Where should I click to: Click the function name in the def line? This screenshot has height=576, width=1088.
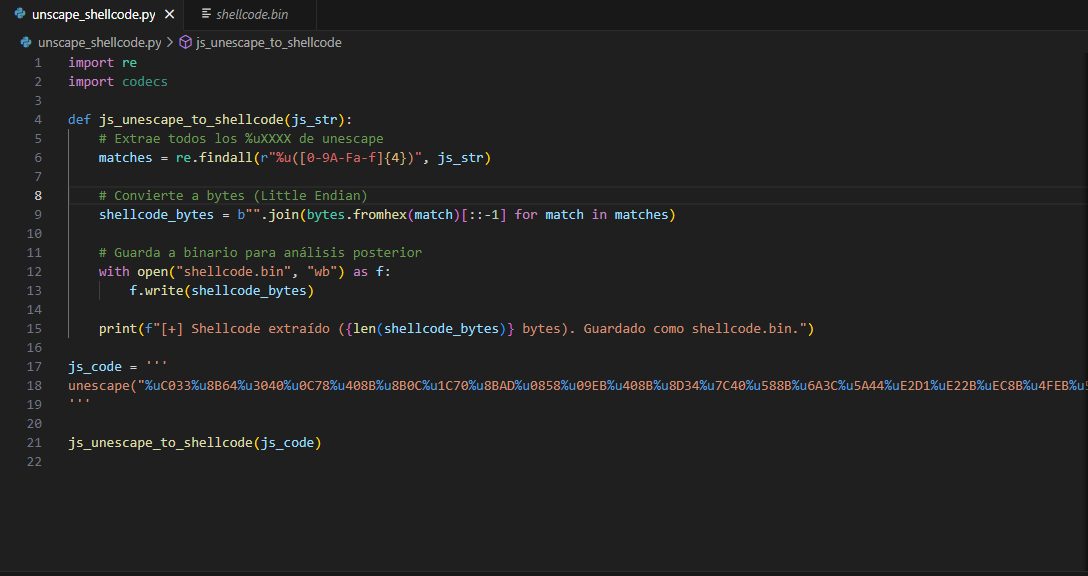tap(191, 119)
